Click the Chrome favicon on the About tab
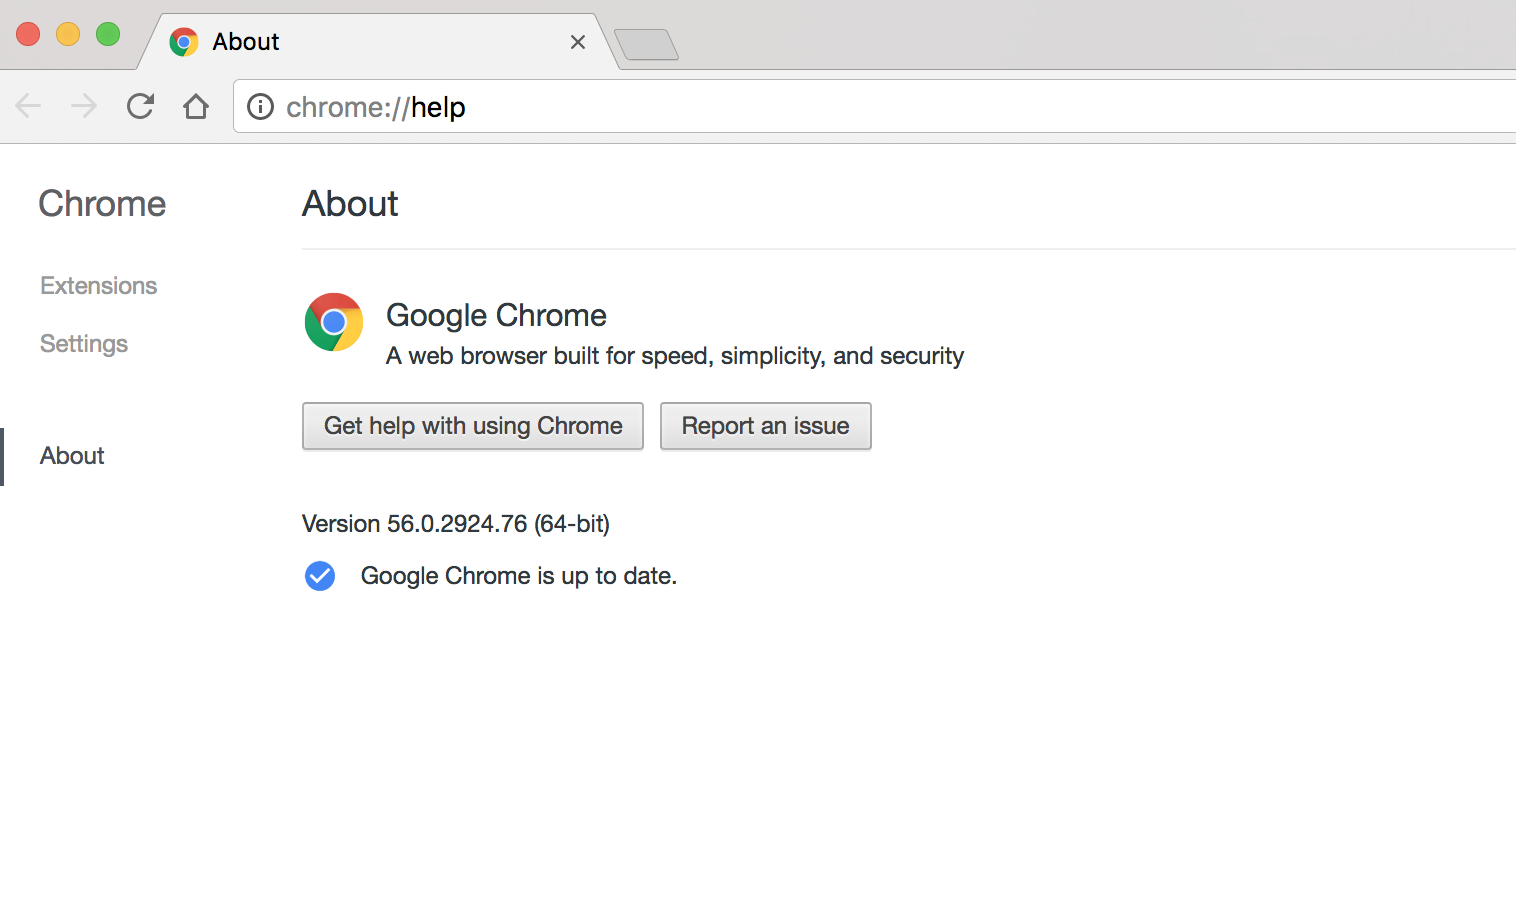This screenshot has width=1516, height=904. pyautogui.click(x=184, y=42)
